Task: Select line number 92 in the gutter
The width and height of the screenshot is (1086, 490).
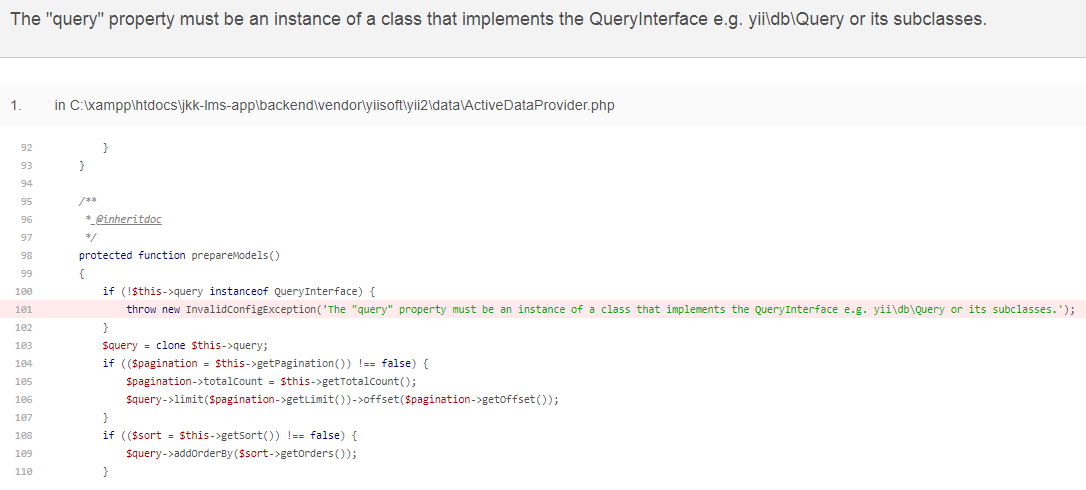Action: (x=27, y=147)
